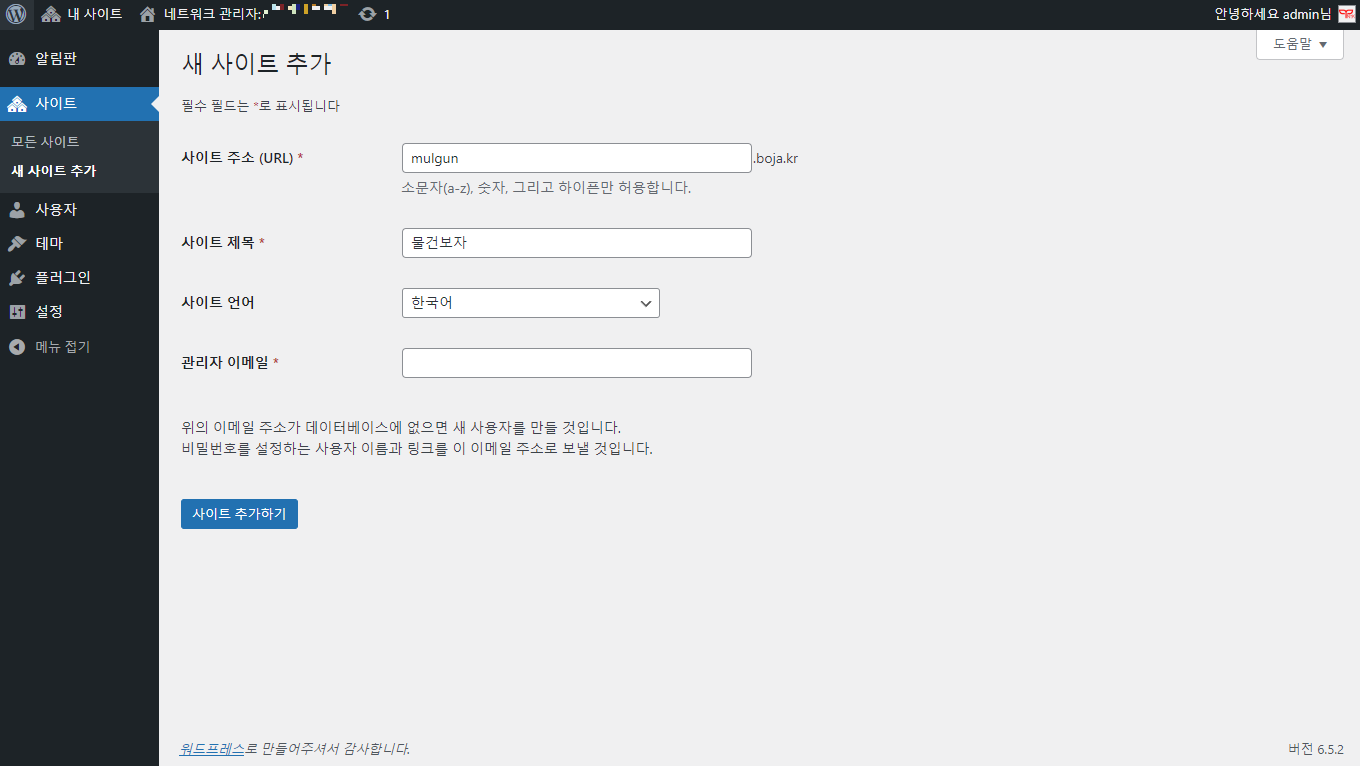
Task: Click the 테마 brush icon
Action: tap(17, 244)
